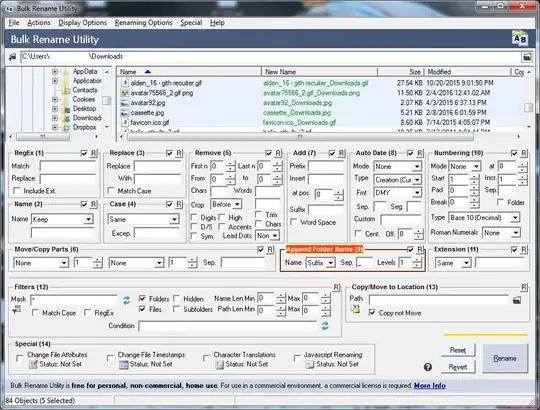Enable Change File Attributes checkbox

pos(20,358)
